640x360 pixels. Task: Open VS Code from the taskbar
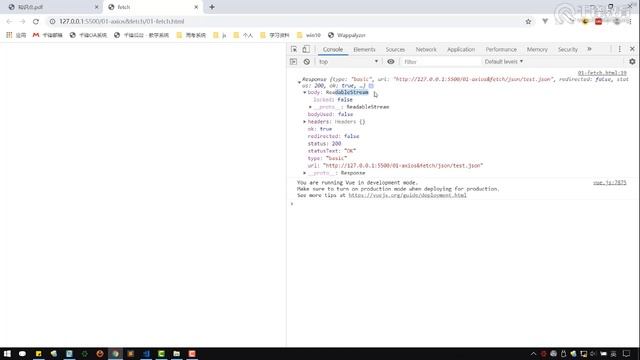pos(146,353)
